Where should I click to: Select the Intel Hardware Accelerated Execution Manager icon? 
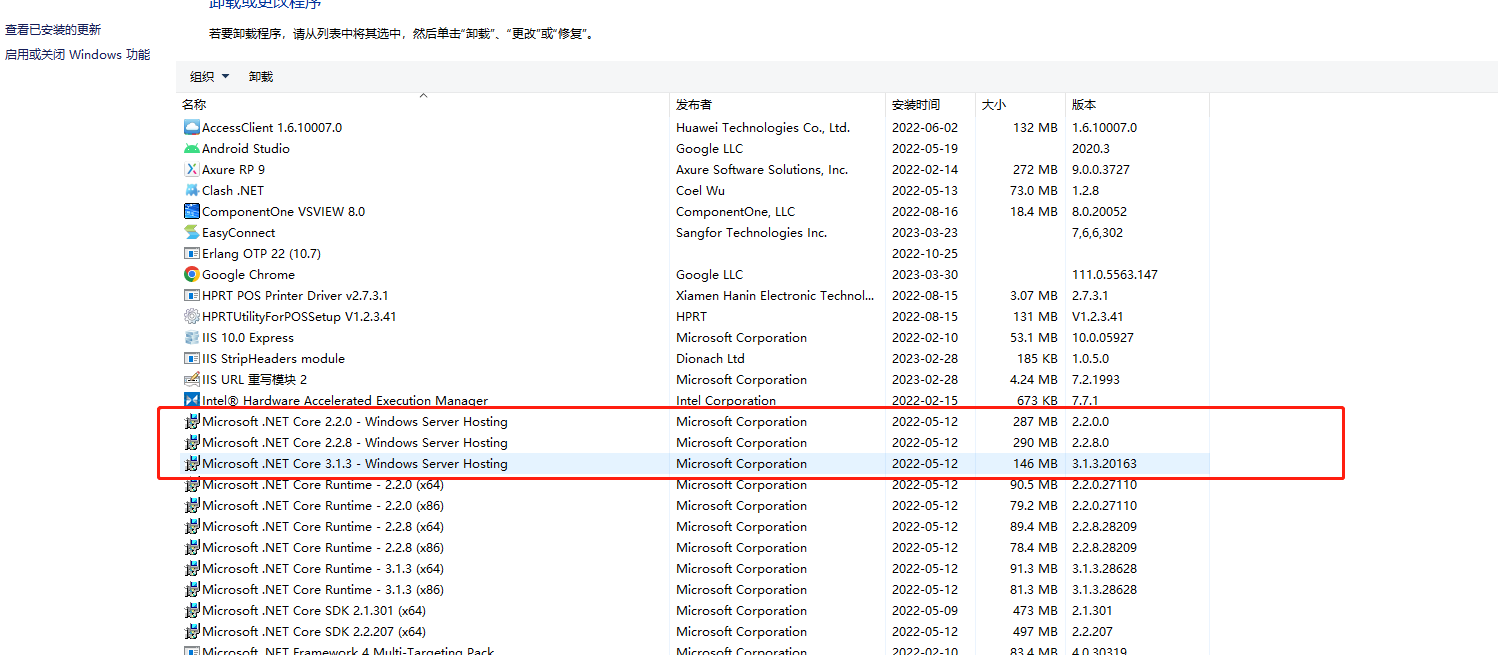coord(192,400)
